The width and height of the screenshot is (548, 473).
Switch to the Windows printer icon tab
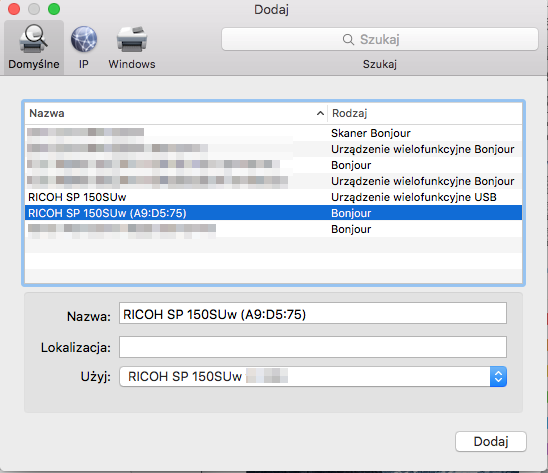[x=132, y=39]
